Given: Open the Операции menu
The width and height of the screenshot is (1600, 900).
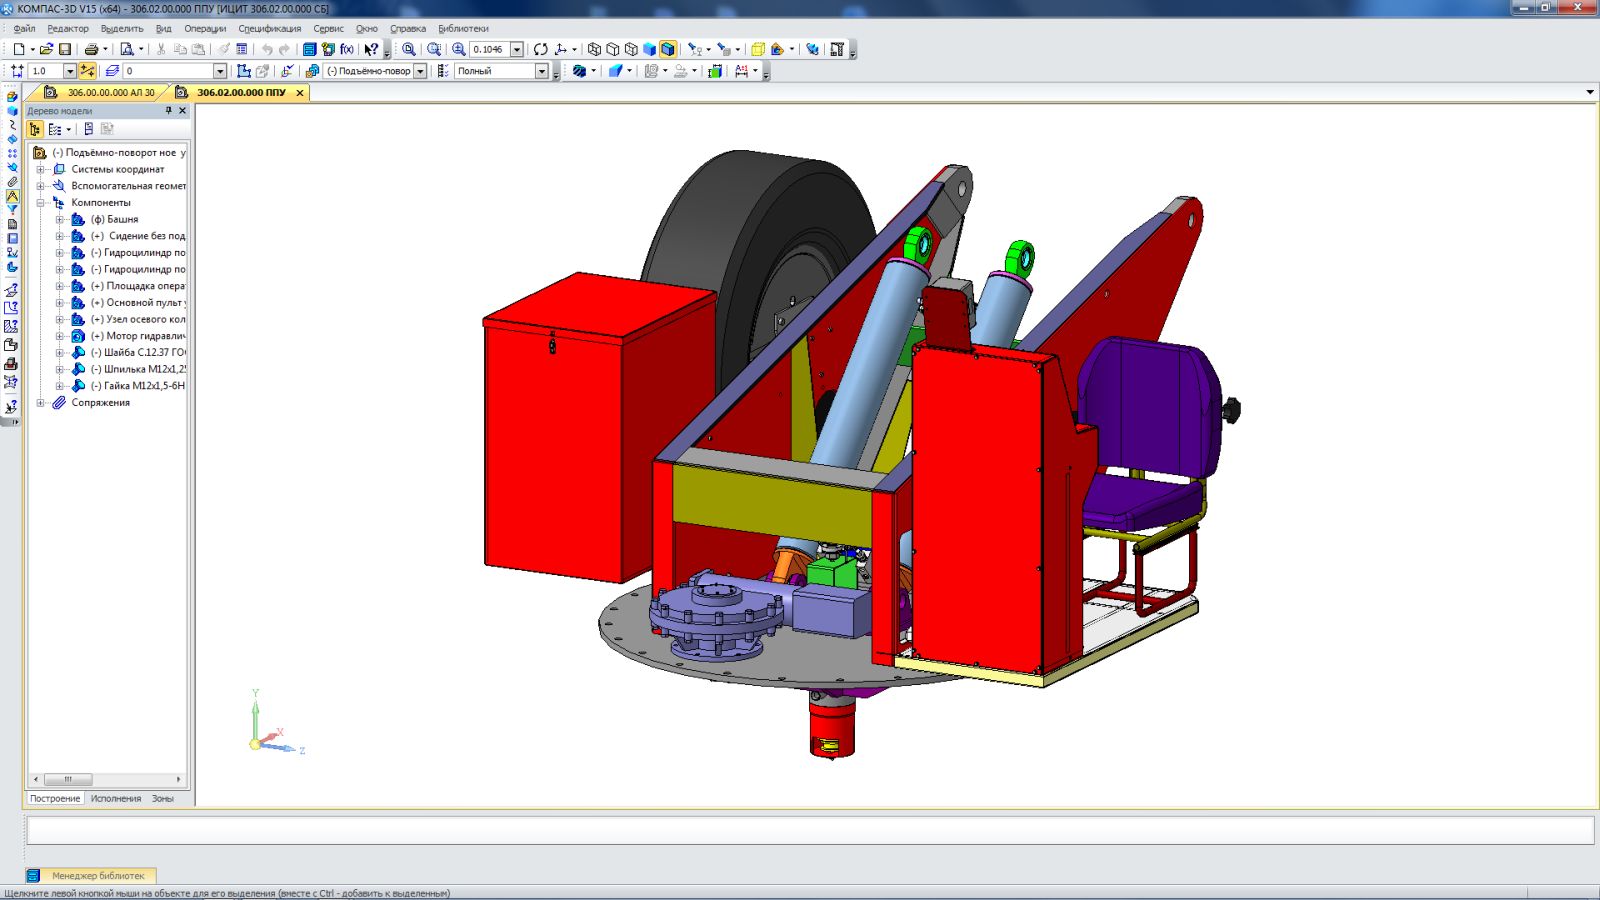Looking at the screenshot, I should pyautogui.click(x=204, y=29).
